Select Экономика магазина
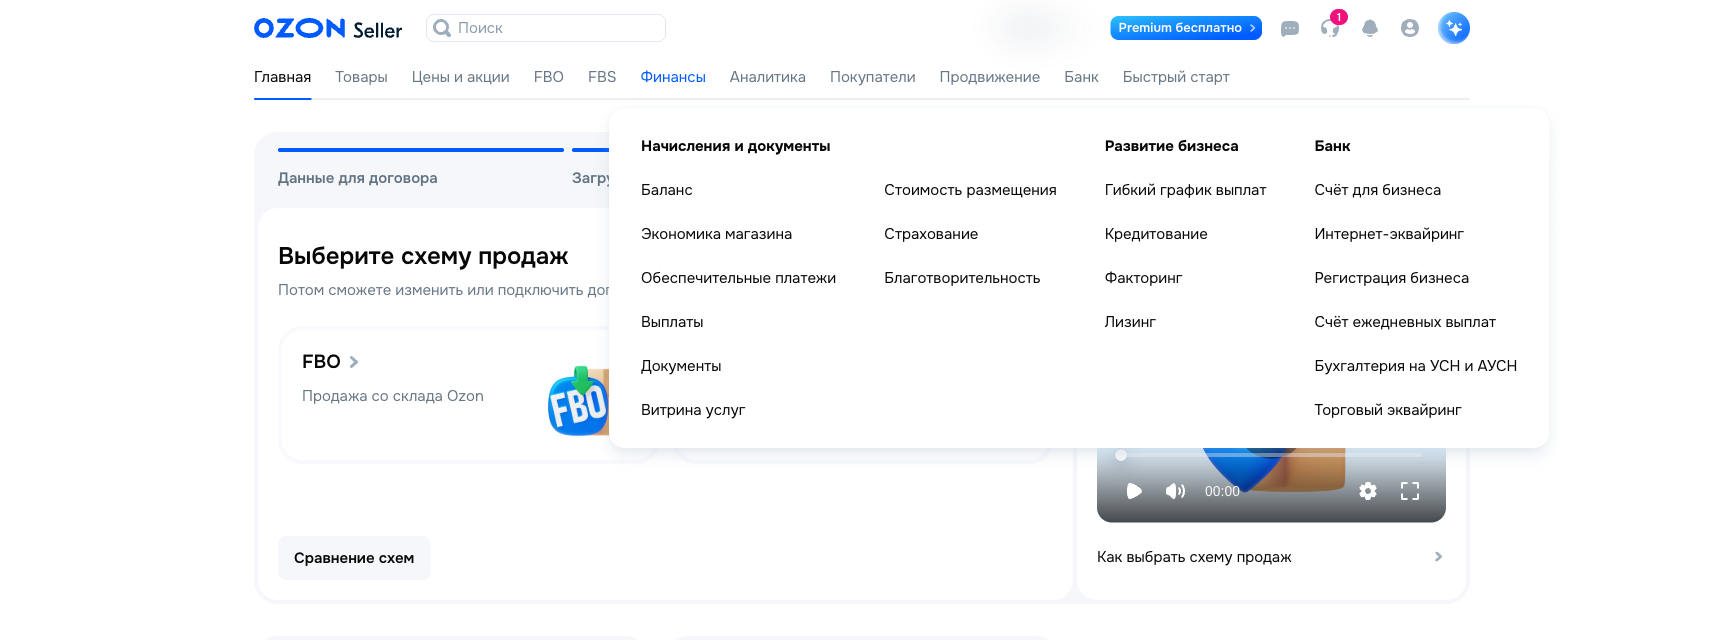Viewport: 1724px width, 640px height. 716,234
